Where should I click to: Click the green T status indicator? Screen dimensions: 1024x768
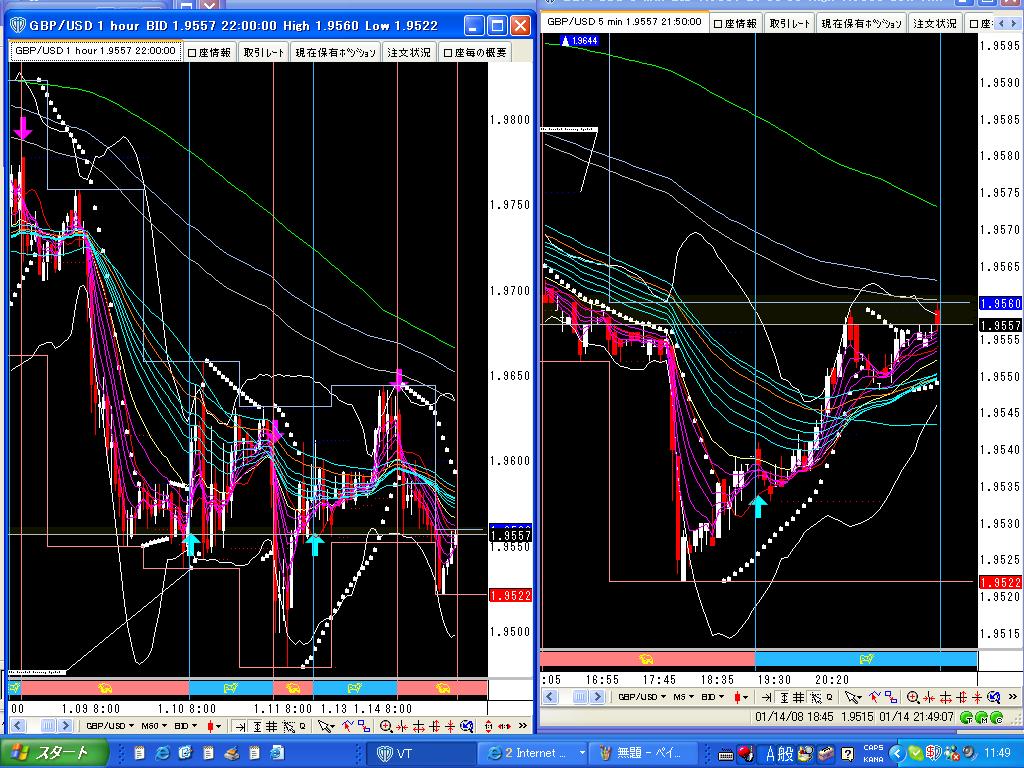click(x=967, y=718)
